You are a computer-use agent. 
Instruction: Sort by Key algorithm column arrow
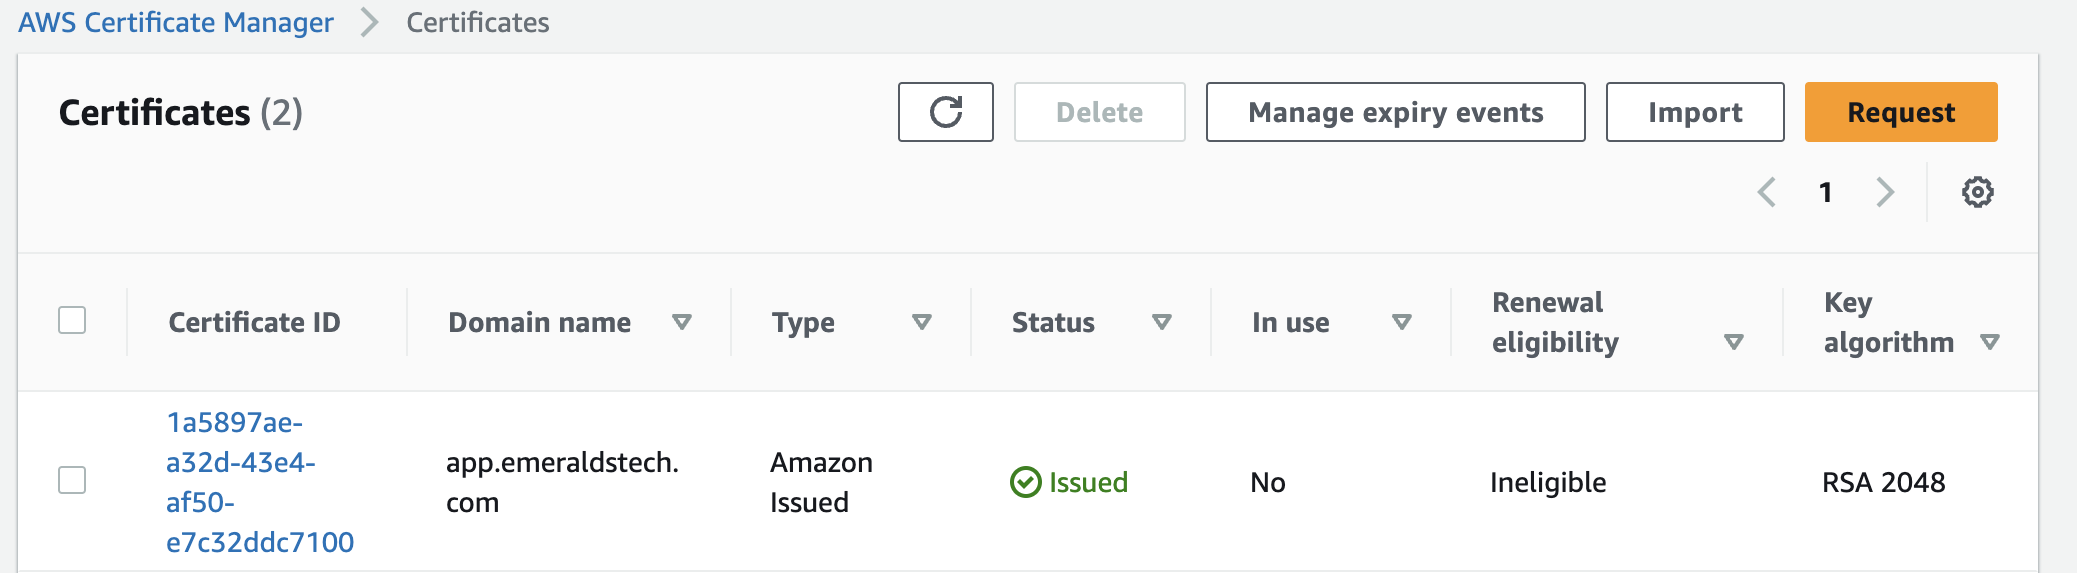click(x=1990, y=342)
